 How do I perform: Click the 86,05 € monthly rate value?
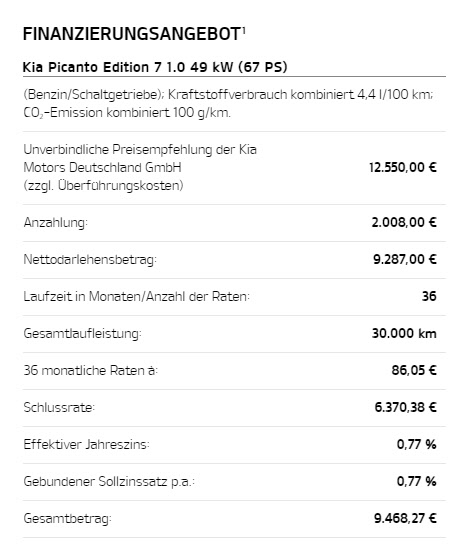point(414,370)
